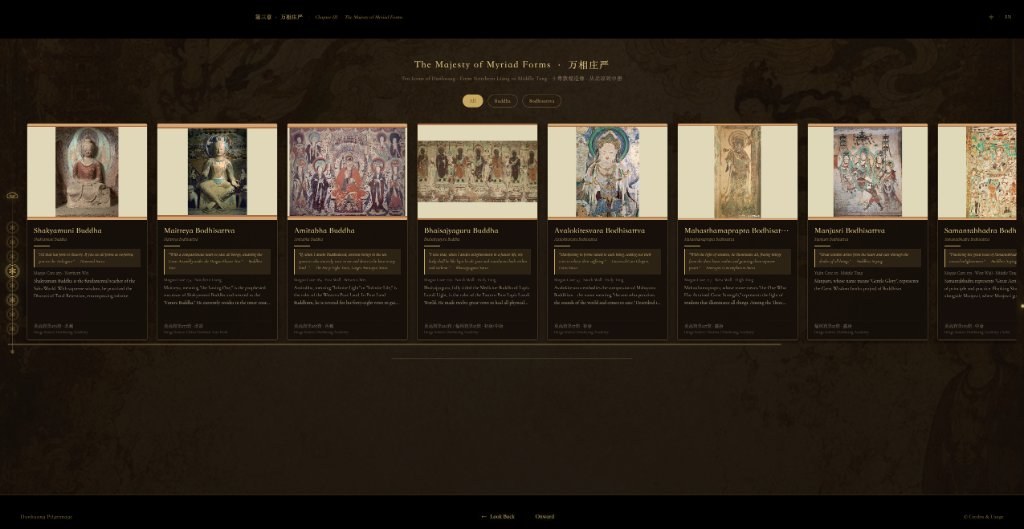Go to previous chapter via Look Back
The height and width of the screenshot is (529, 1024).
(x=498, y=517)
